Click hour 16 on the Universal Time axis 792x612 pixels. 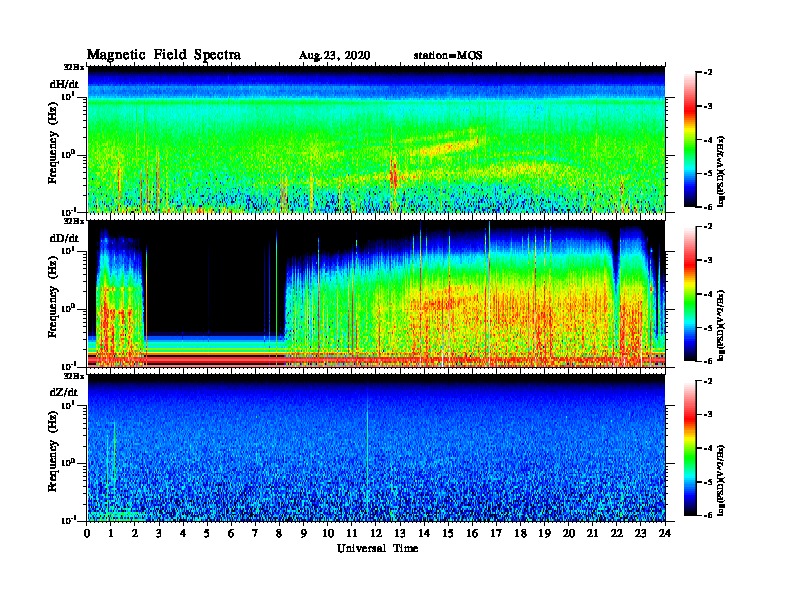pyautogui.click(x=472, y=533)
